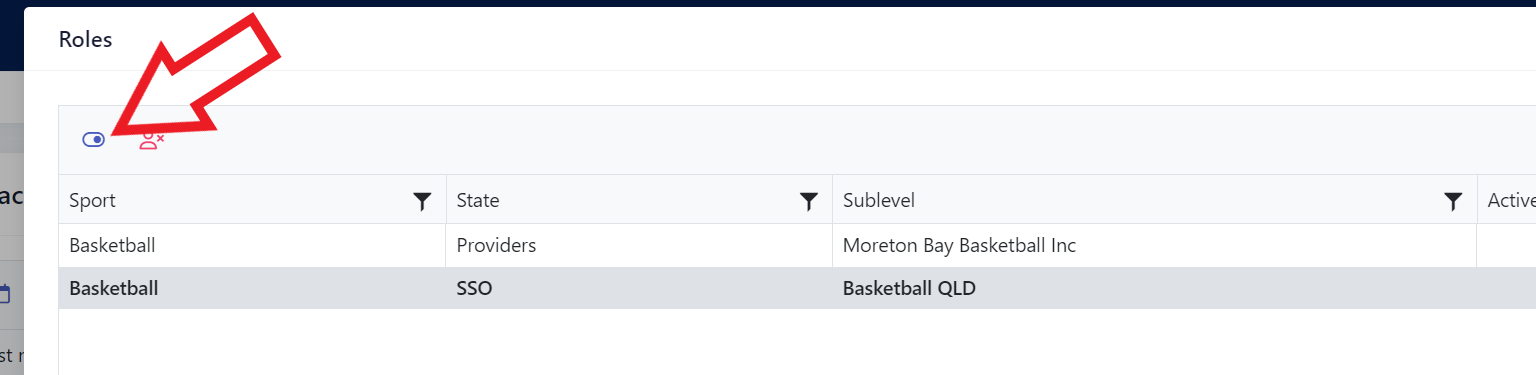Click the empty grid area below the rows

point(797,342)
